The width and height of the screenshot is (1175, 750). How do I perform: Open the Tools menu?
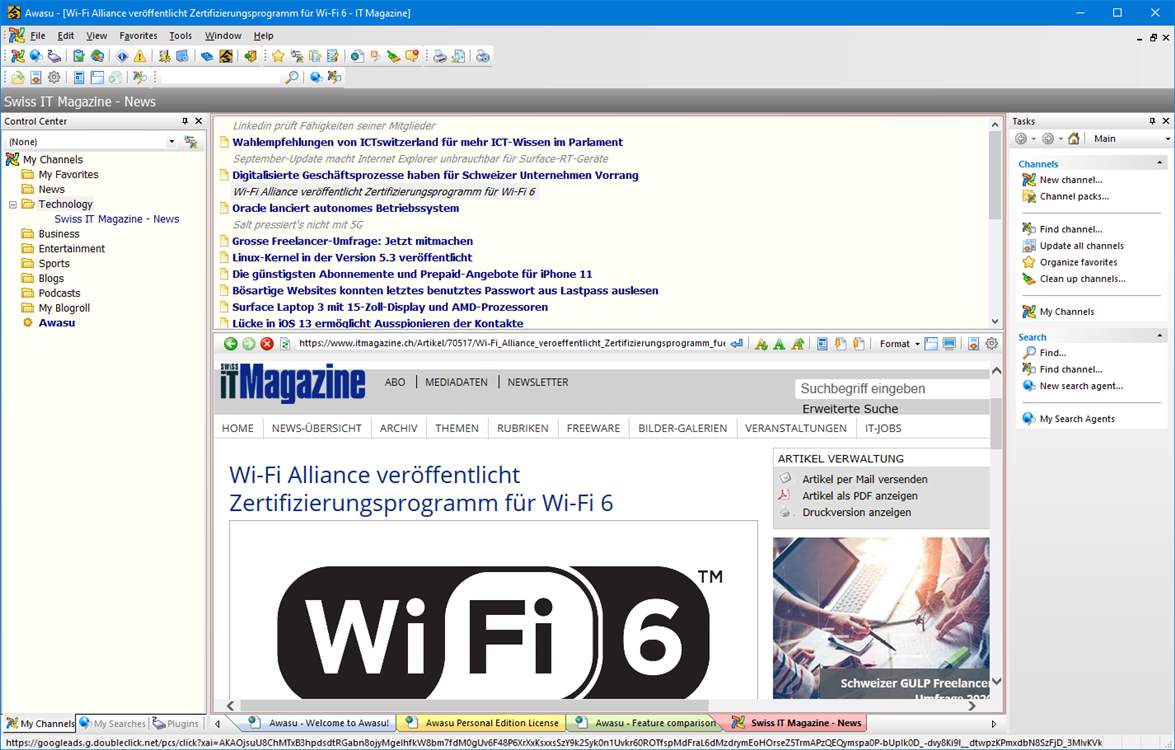[x=181, y=35]
